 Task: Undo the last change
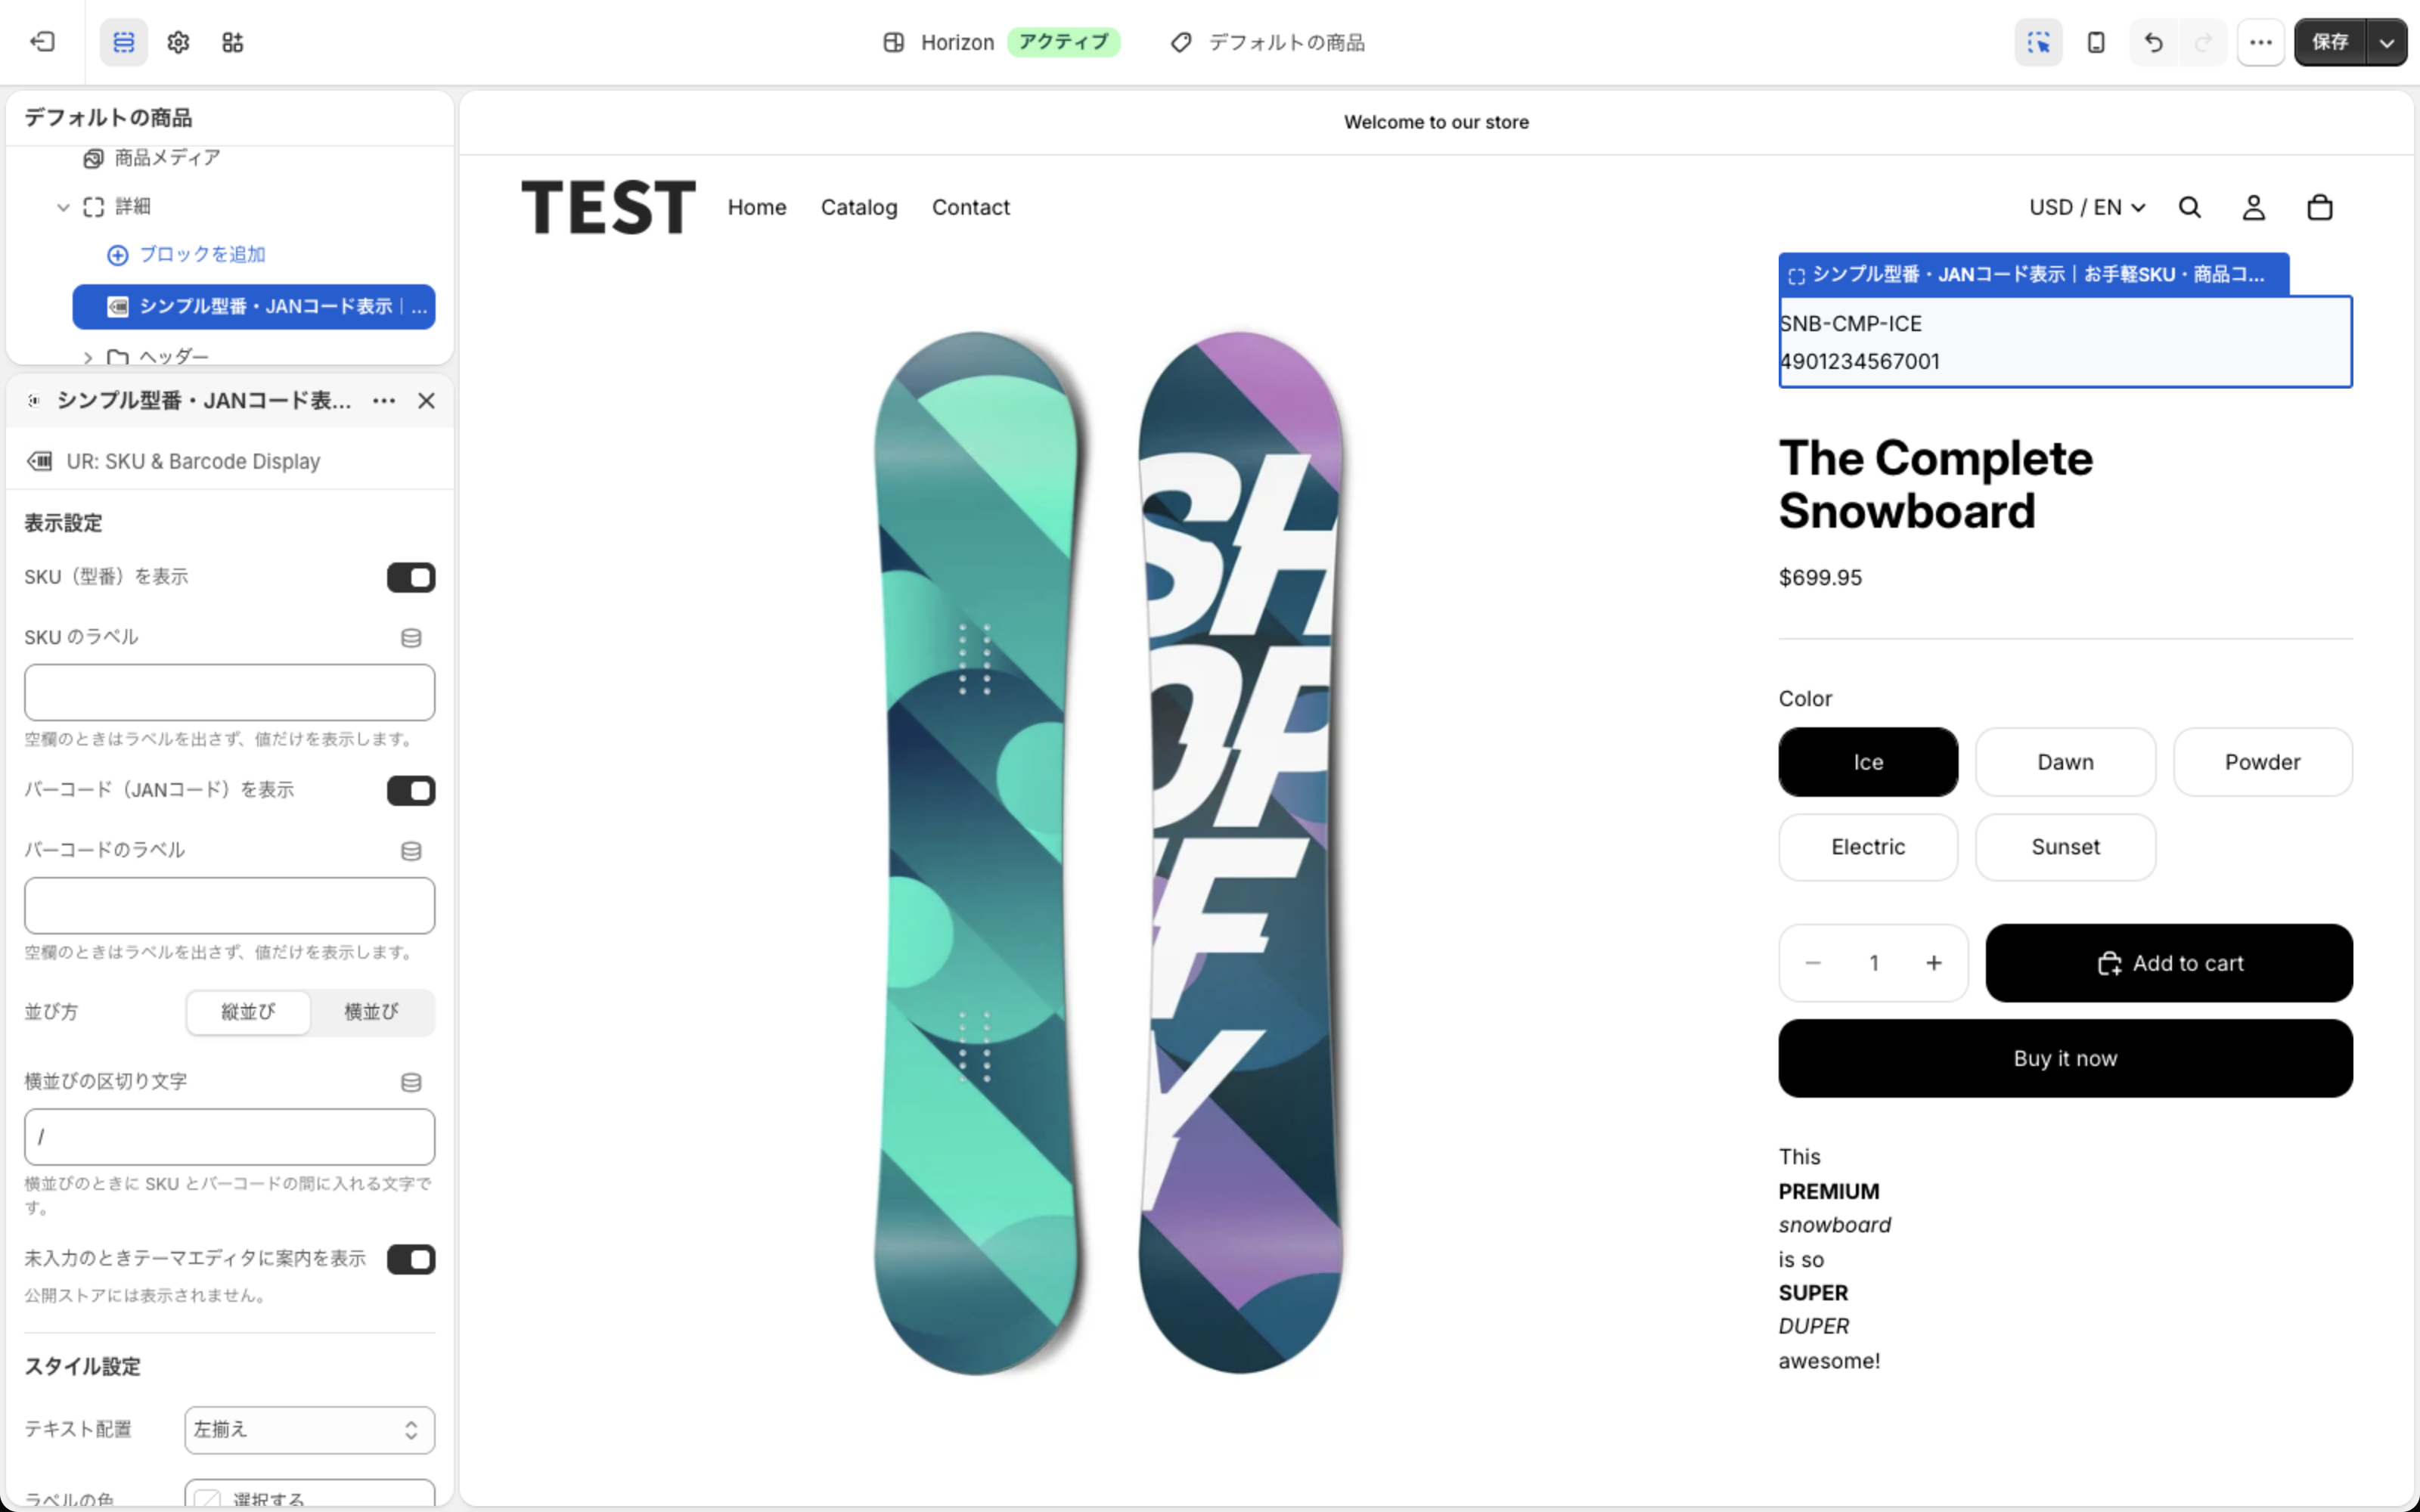2154,42
